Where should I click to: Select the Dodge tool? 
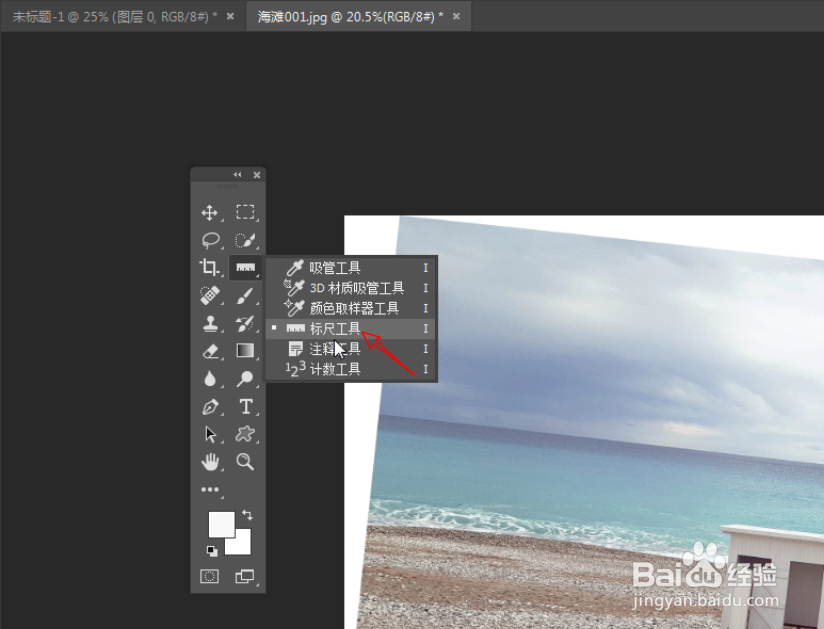245,378
